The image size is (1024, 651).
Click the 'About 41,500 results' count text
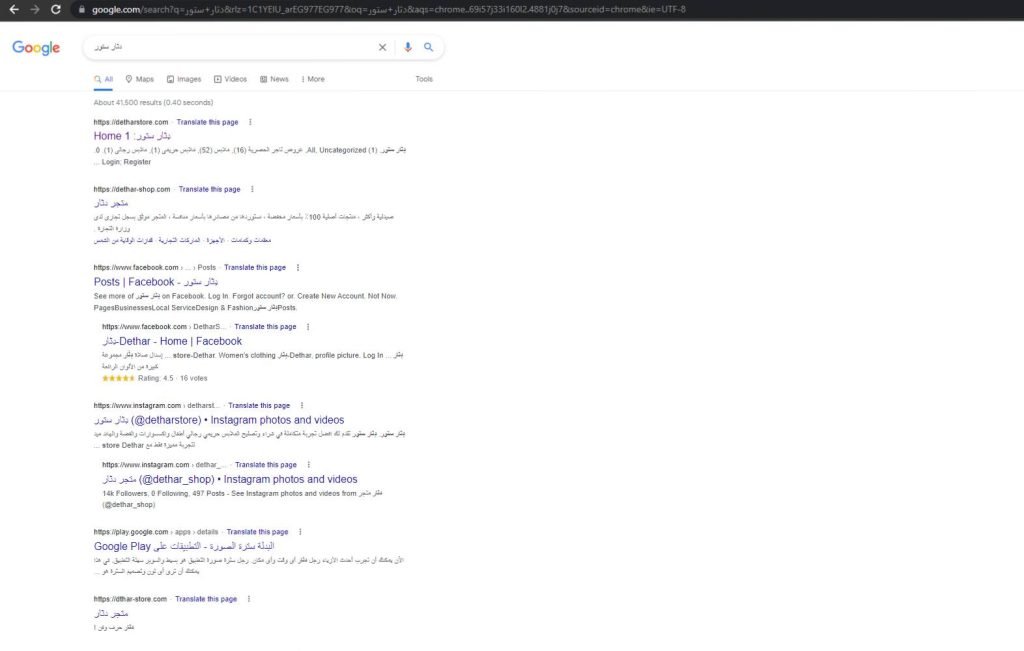point(153,103)
